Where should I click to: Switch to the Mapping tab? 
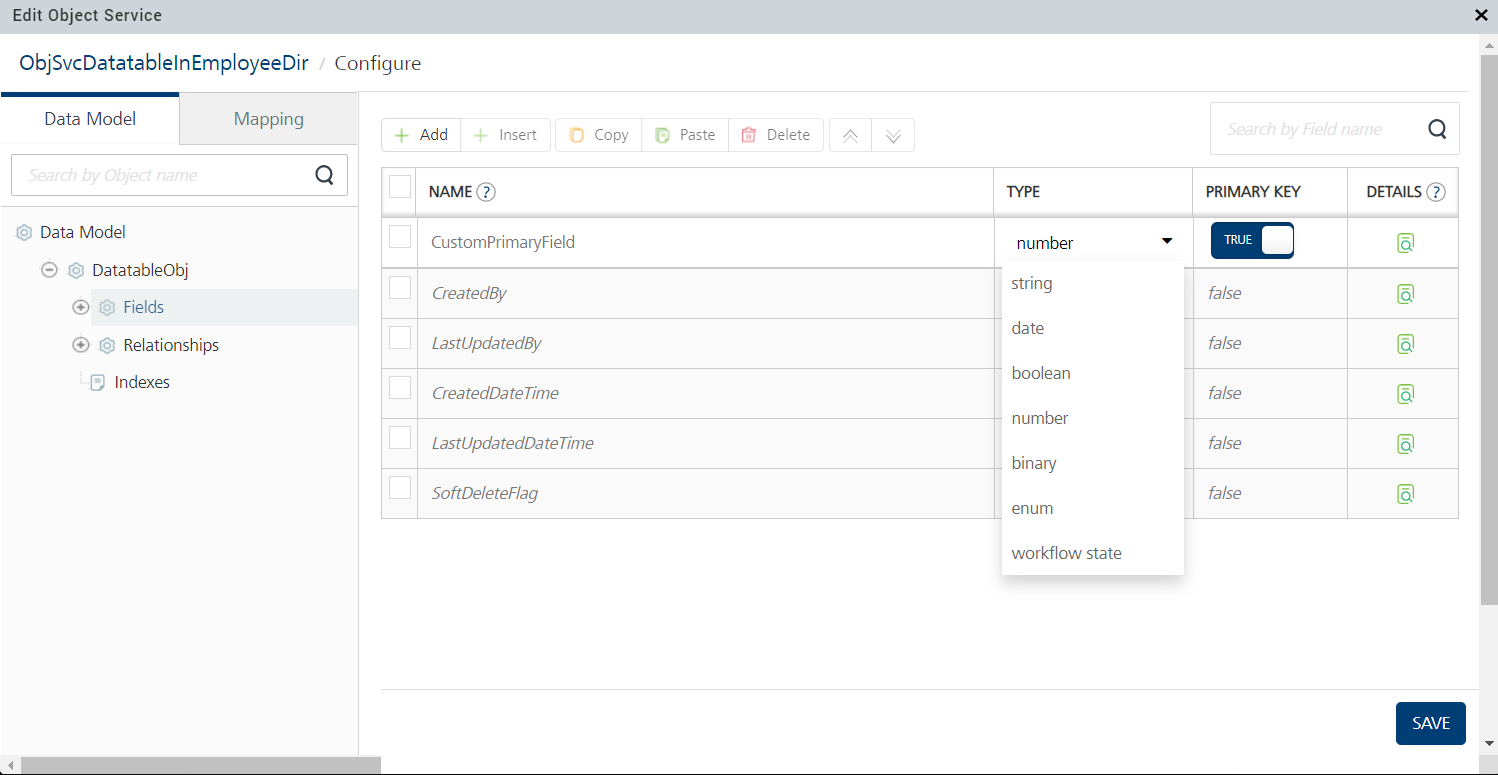click(x=268, y=119)
